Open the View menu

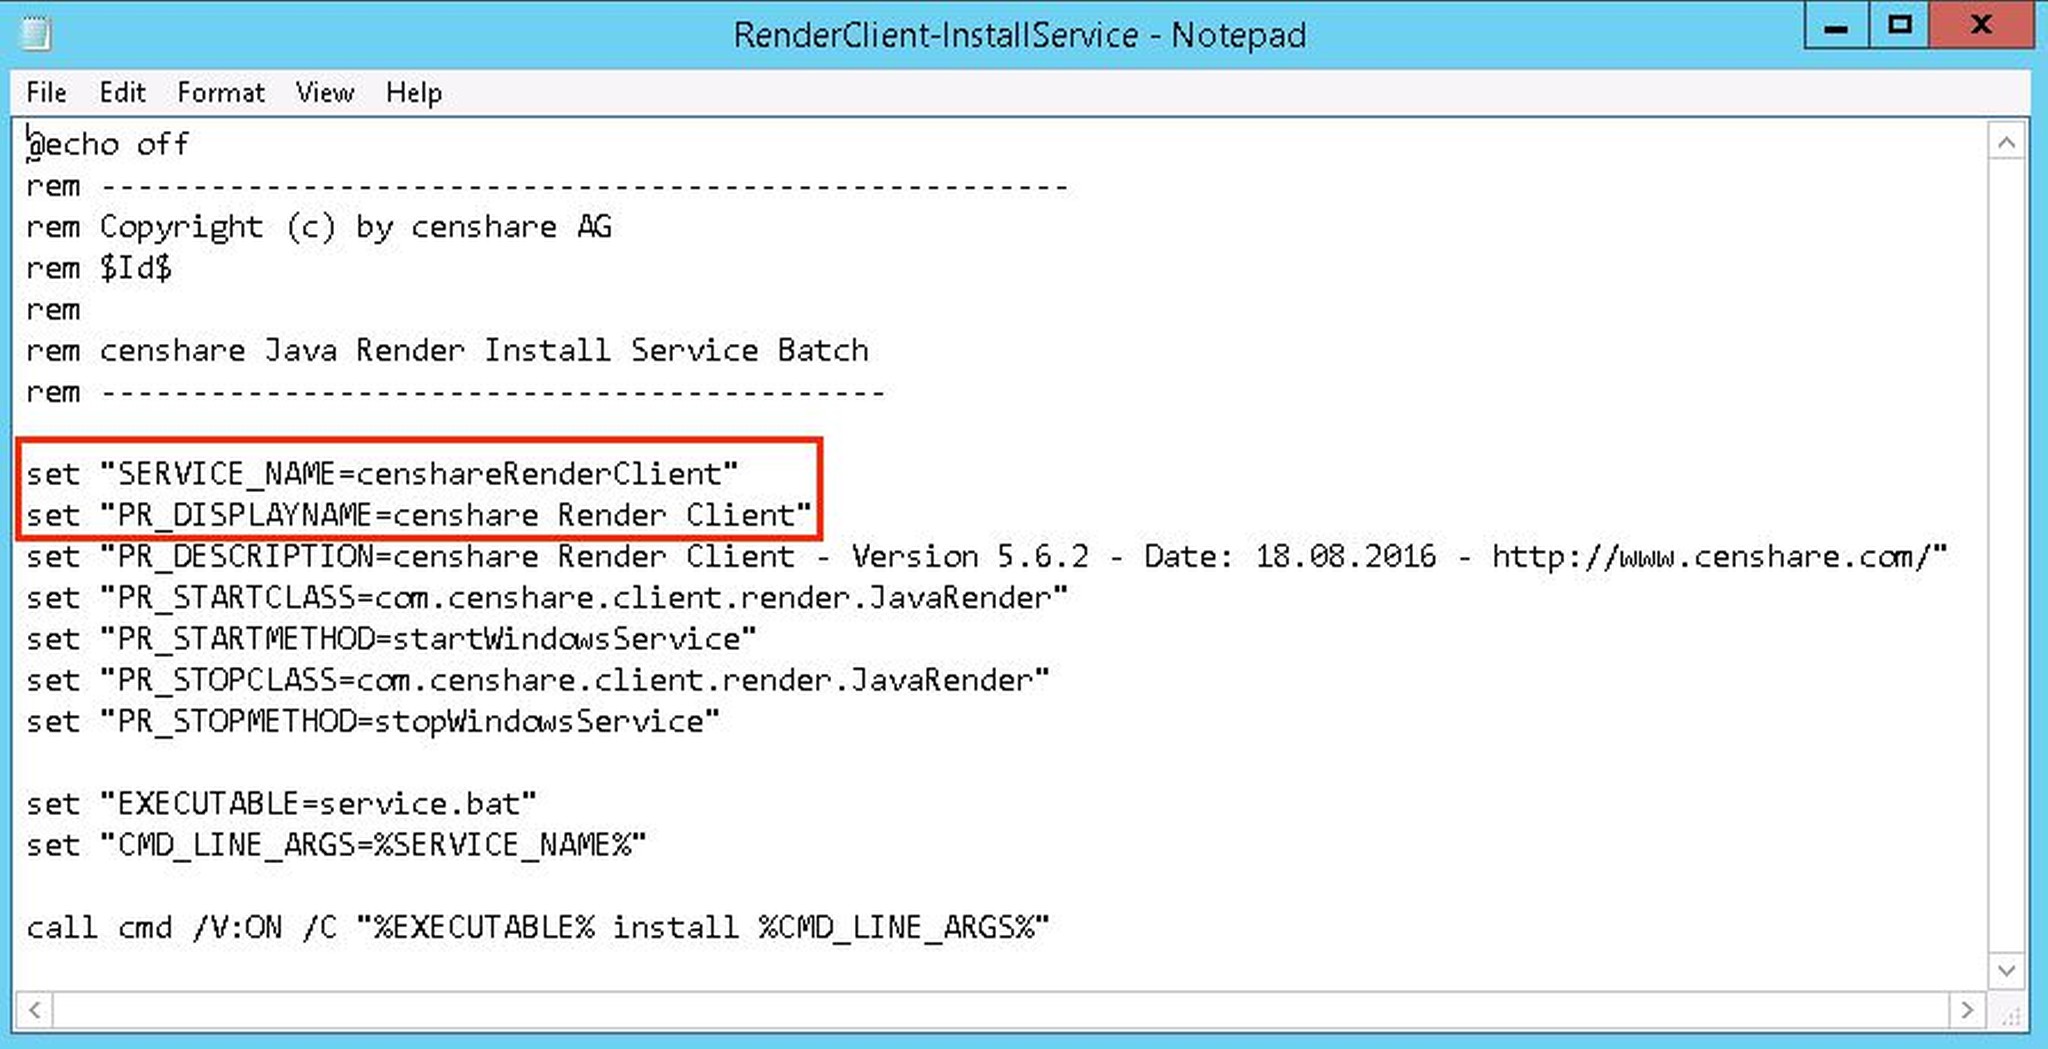tap(324, 93)
